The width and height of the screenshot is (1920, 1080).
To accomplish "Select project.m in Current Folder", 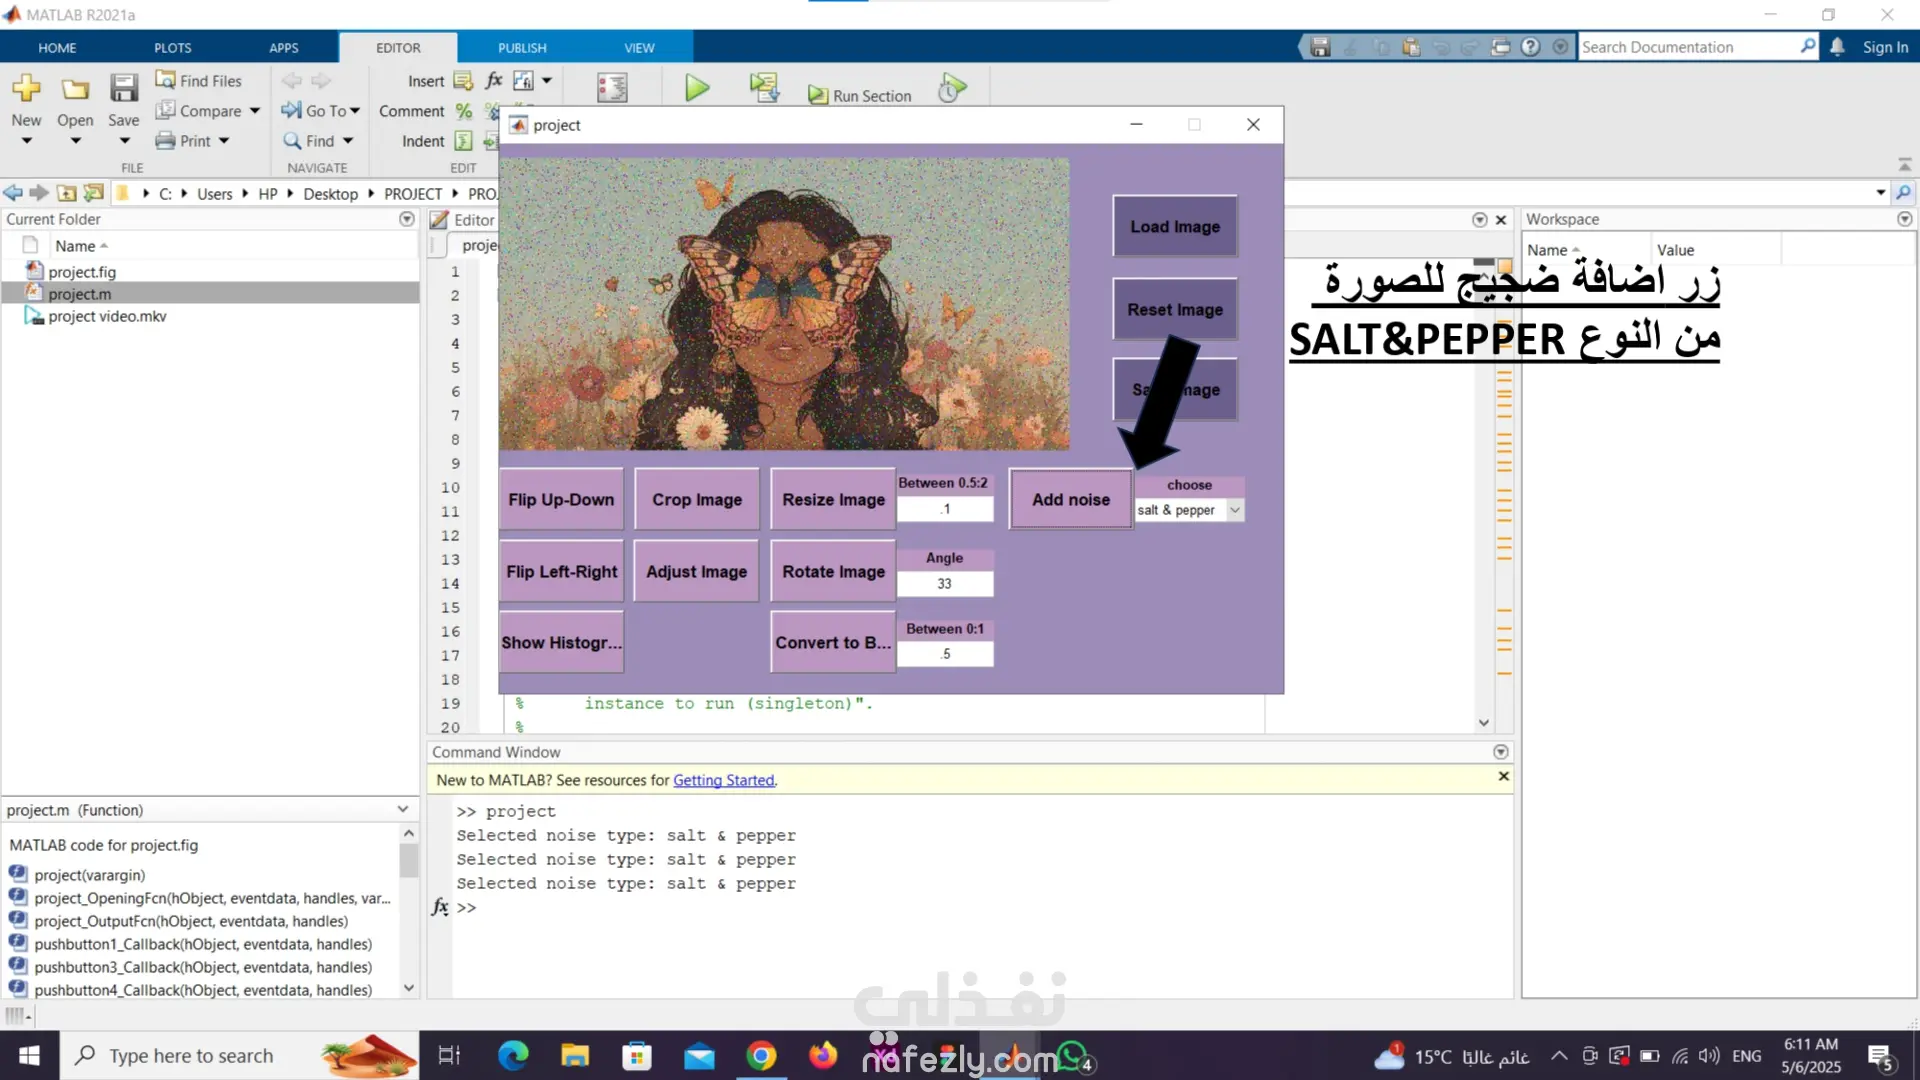I will point(80,294).
